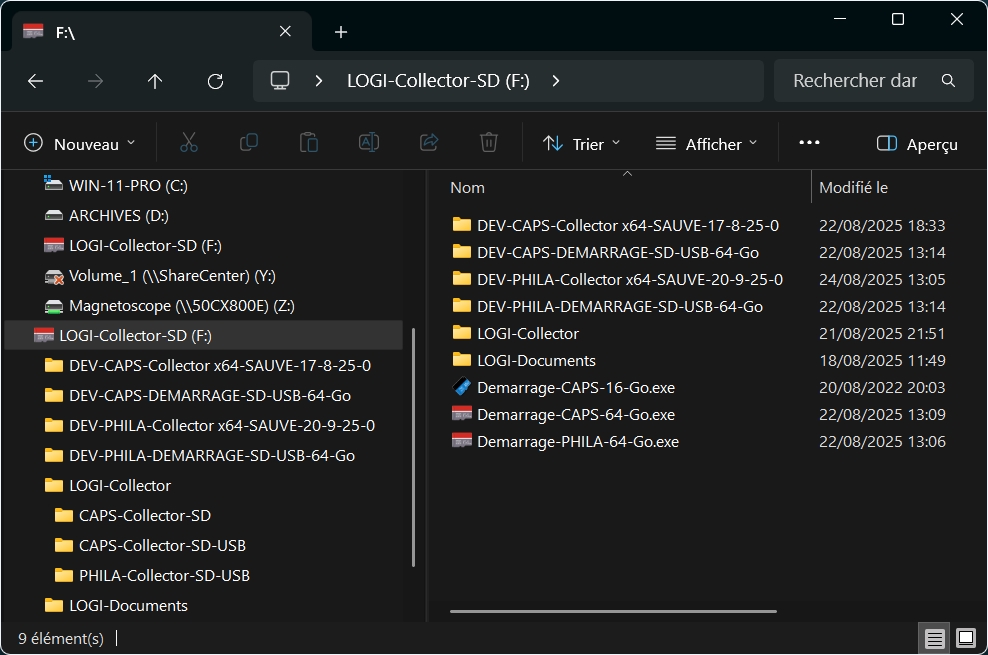Click the Magnetoscope (Z:) network drive icon
The image size is (988, 655).
point(54,306)
